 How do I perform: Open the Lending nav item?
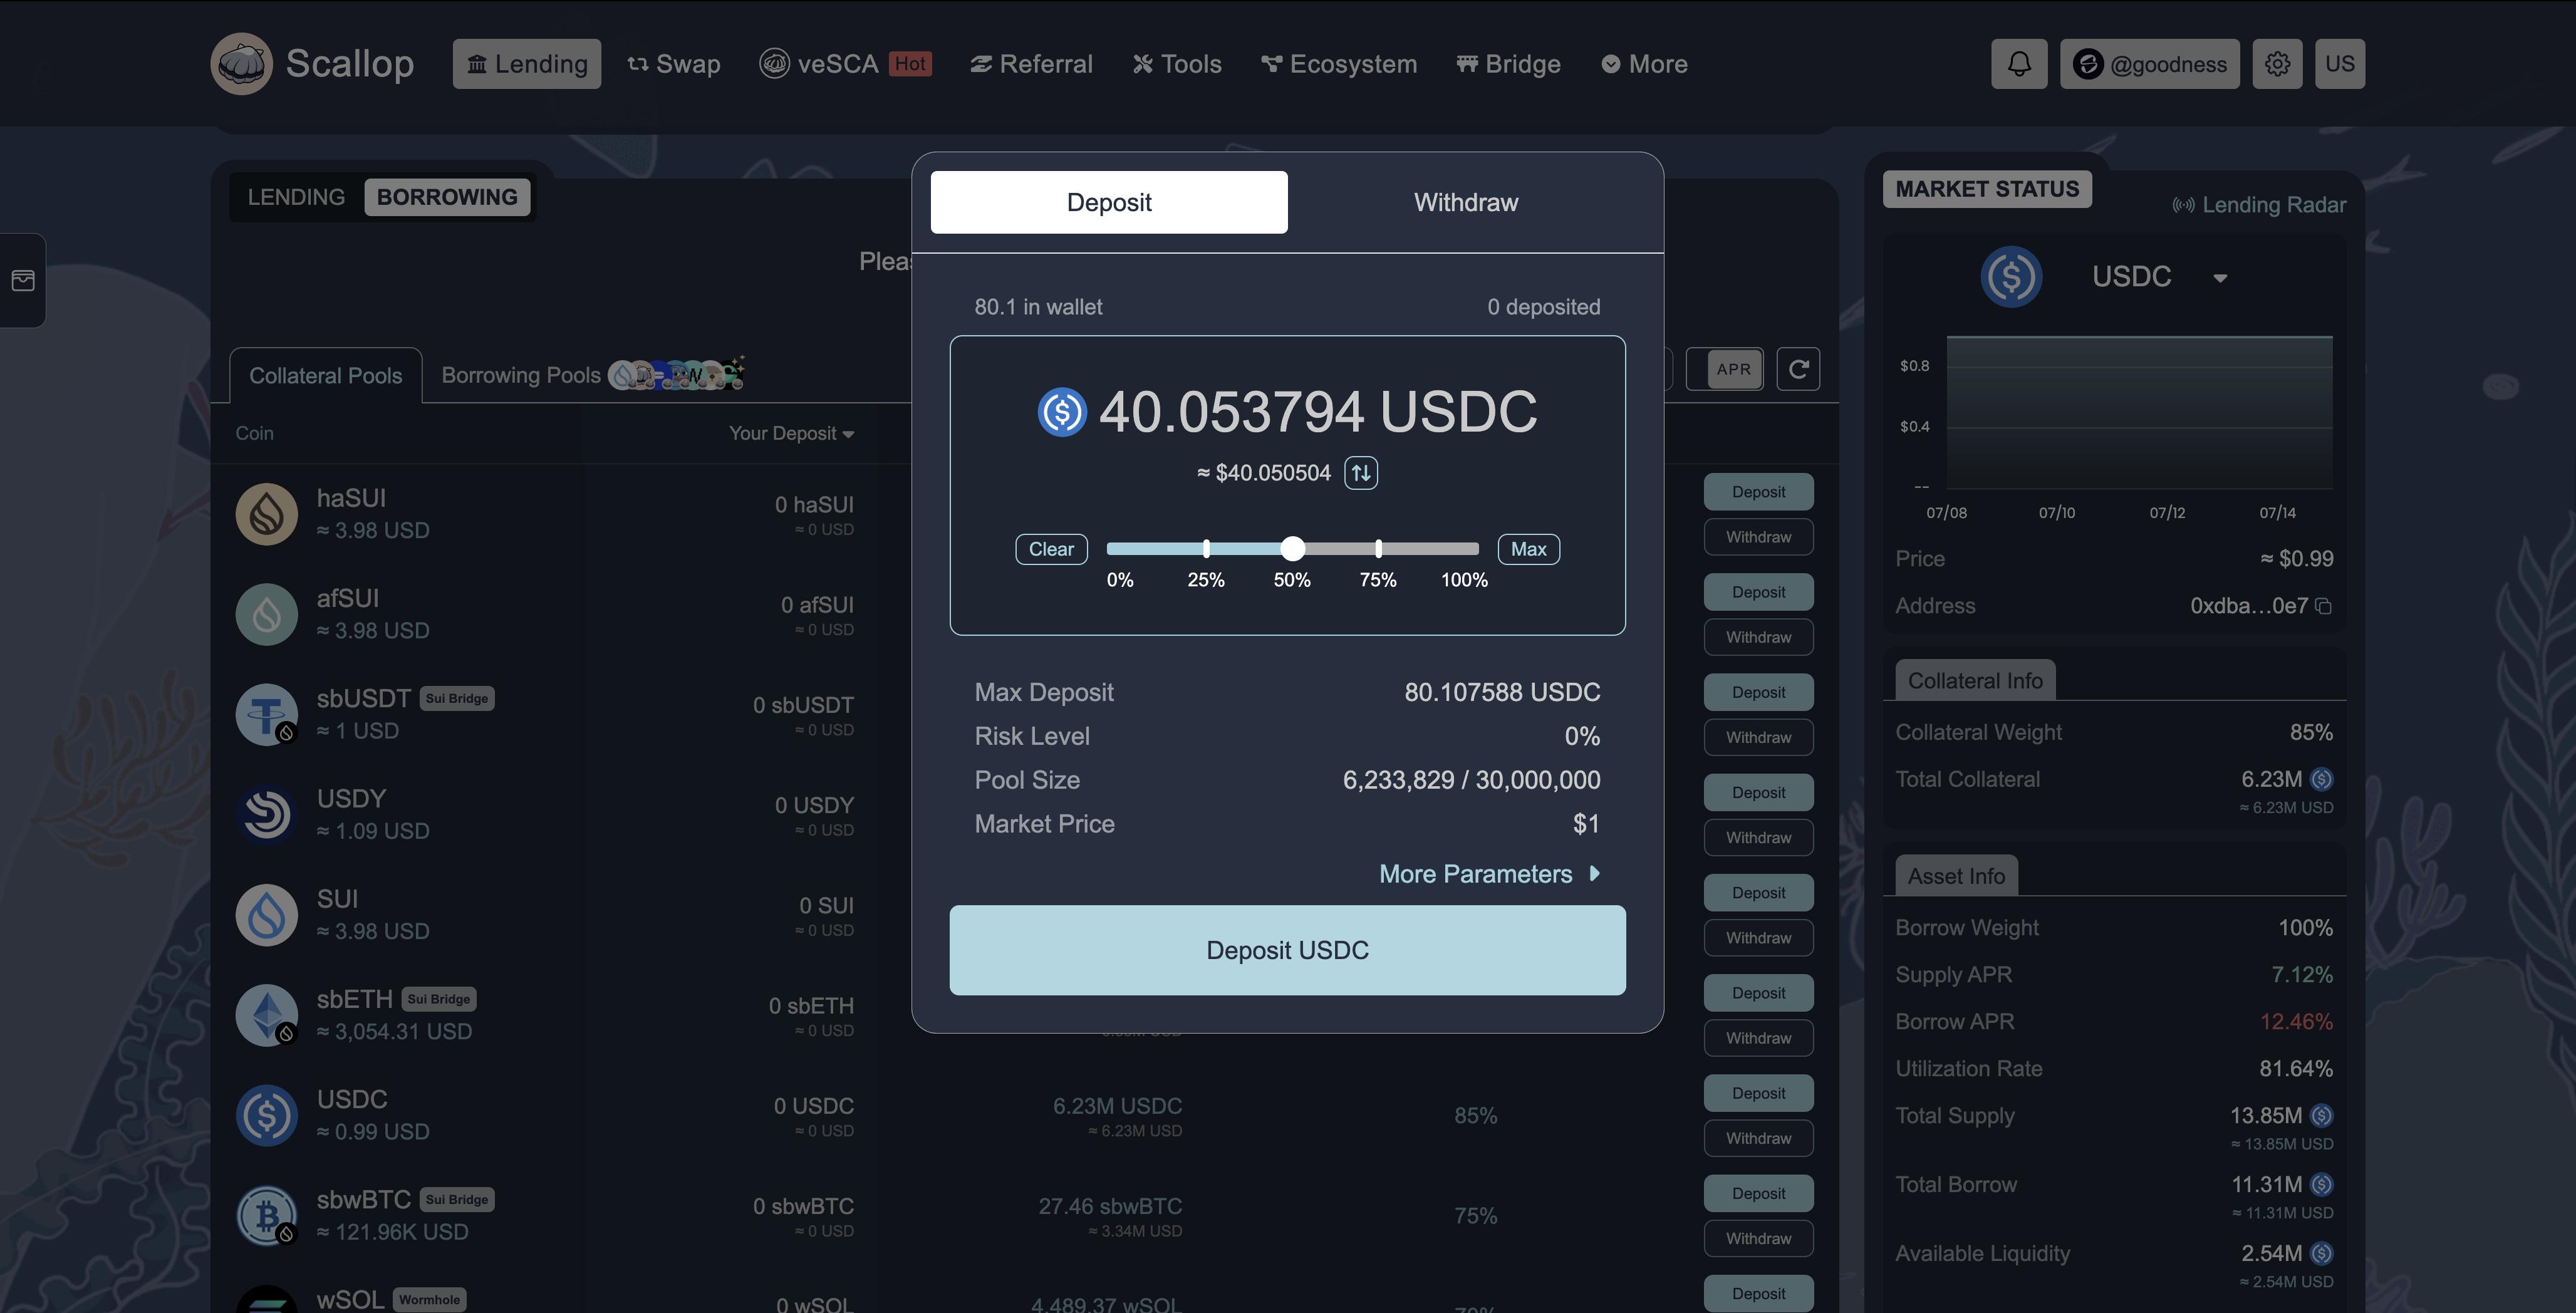[x=527, y=64]
